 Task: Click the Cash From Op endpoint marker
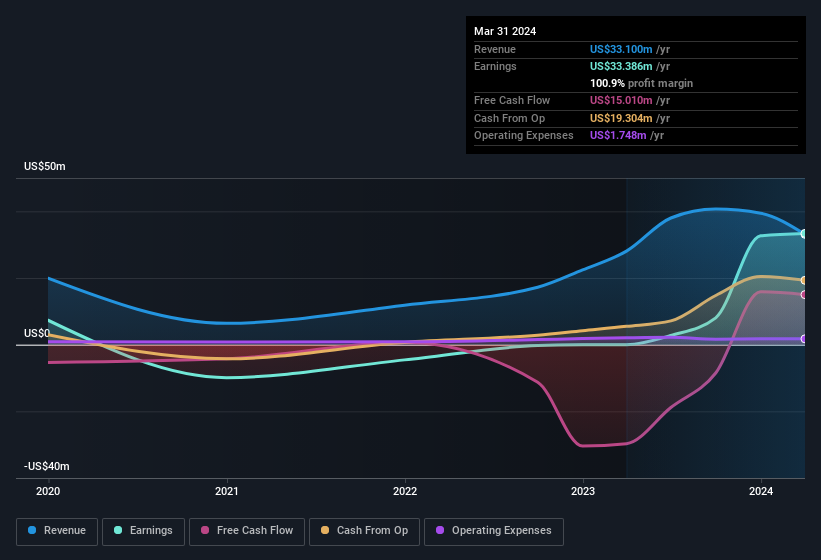tap(804, 281)
